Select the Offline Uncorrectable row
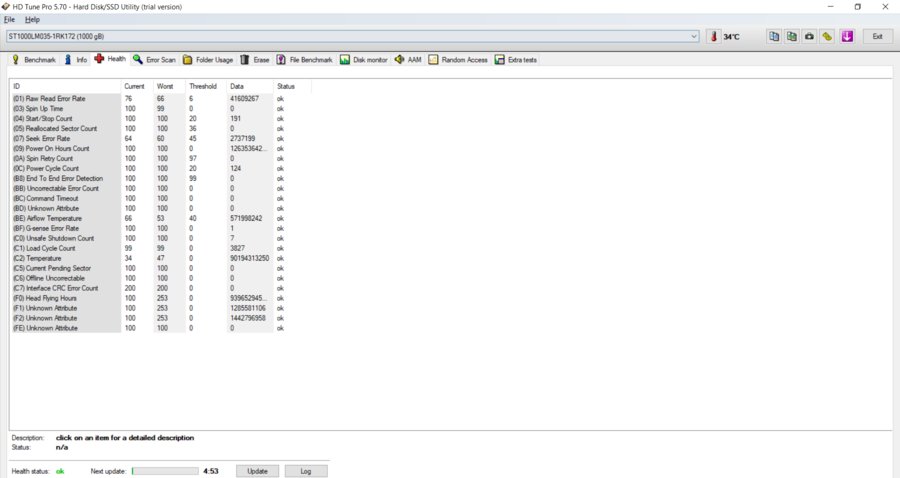This screenshot has width=900, height=478. click(161, 278)
